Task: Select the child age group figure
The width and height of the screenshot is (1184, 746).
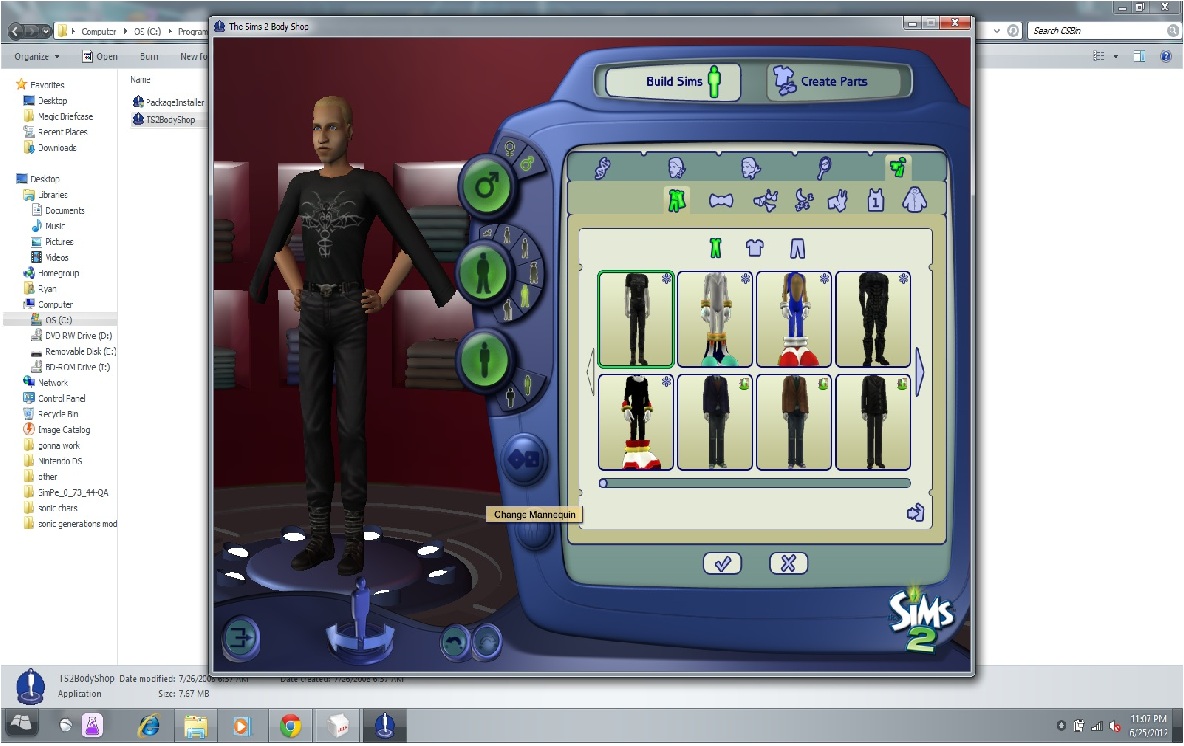Action: (527, 249)
